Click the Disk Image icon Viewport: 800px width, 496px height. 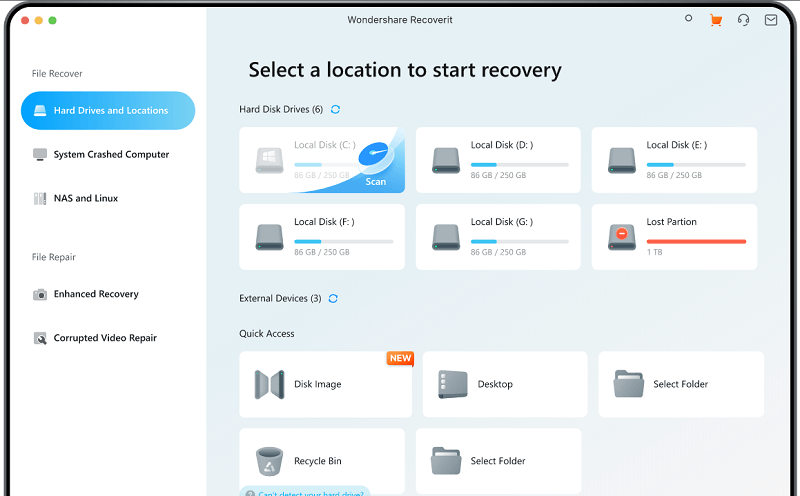click(269, 385)
